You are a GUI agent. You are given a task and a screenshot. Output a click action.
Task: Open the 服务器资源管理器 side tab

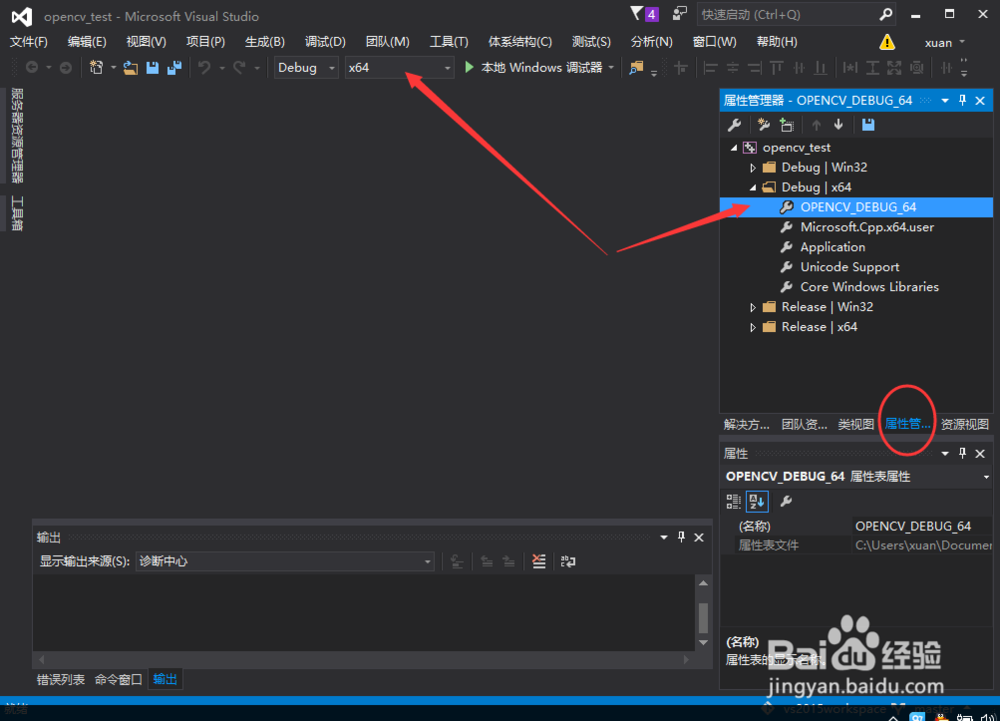(x=17, y=136)
